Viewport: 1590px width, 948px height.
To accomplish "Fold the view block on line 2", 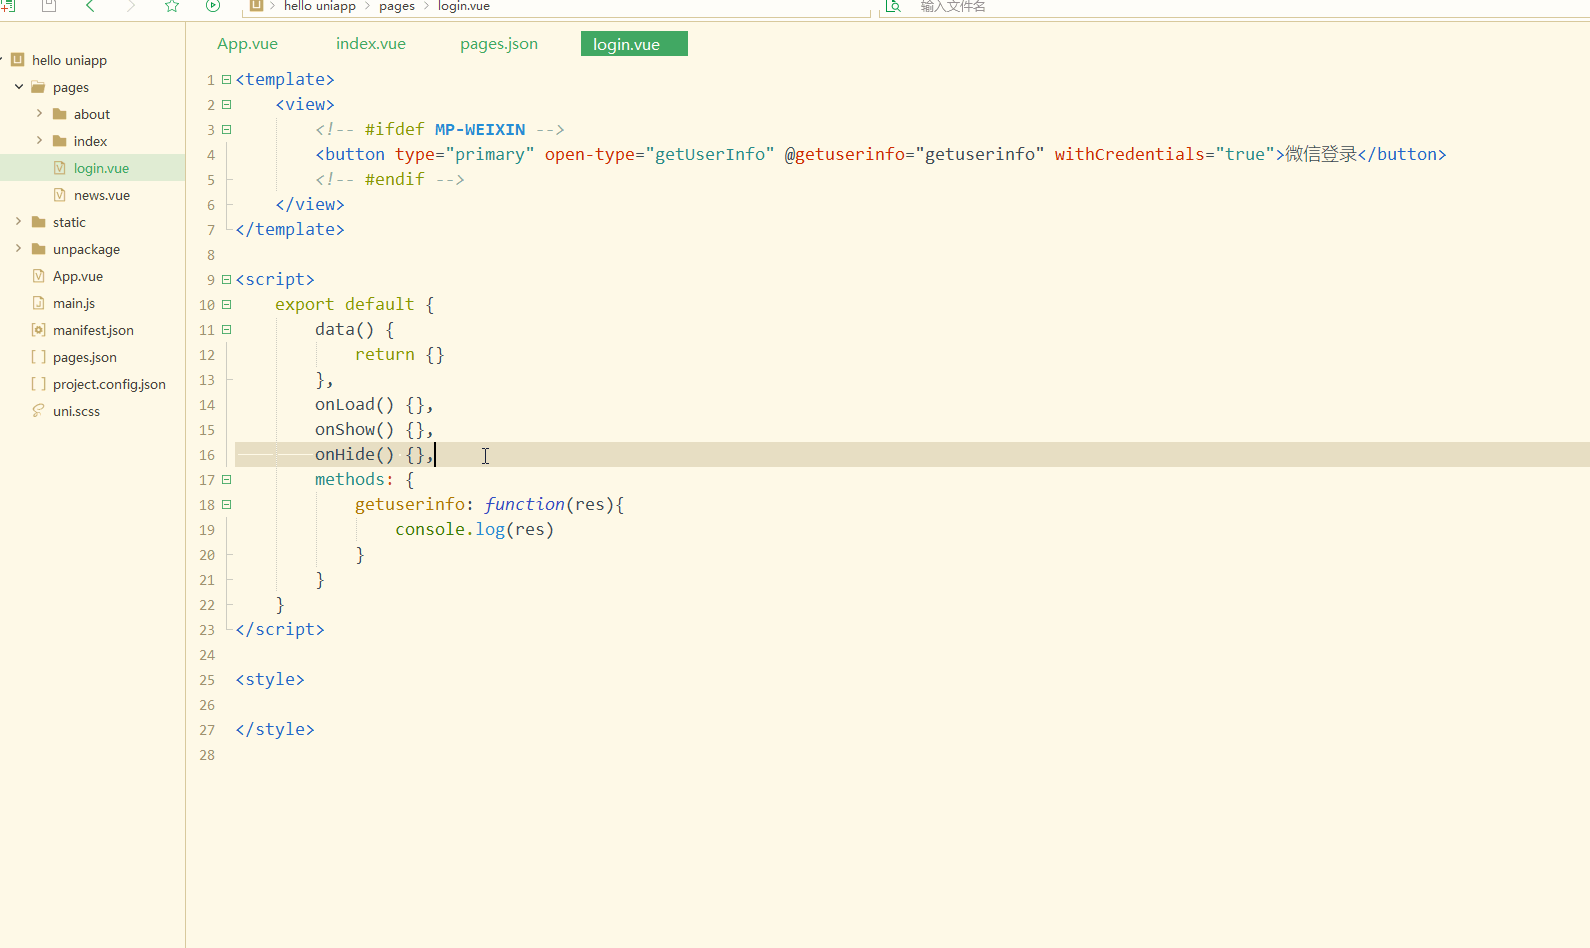I will pos(226,104).
